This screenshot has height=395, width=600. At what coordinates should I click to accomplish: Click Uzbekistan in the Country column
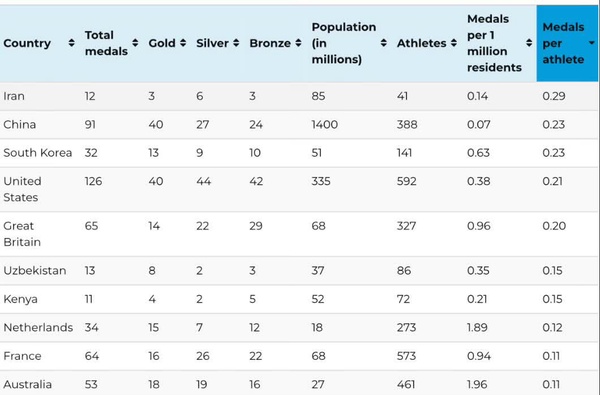[x=35, y=271]
